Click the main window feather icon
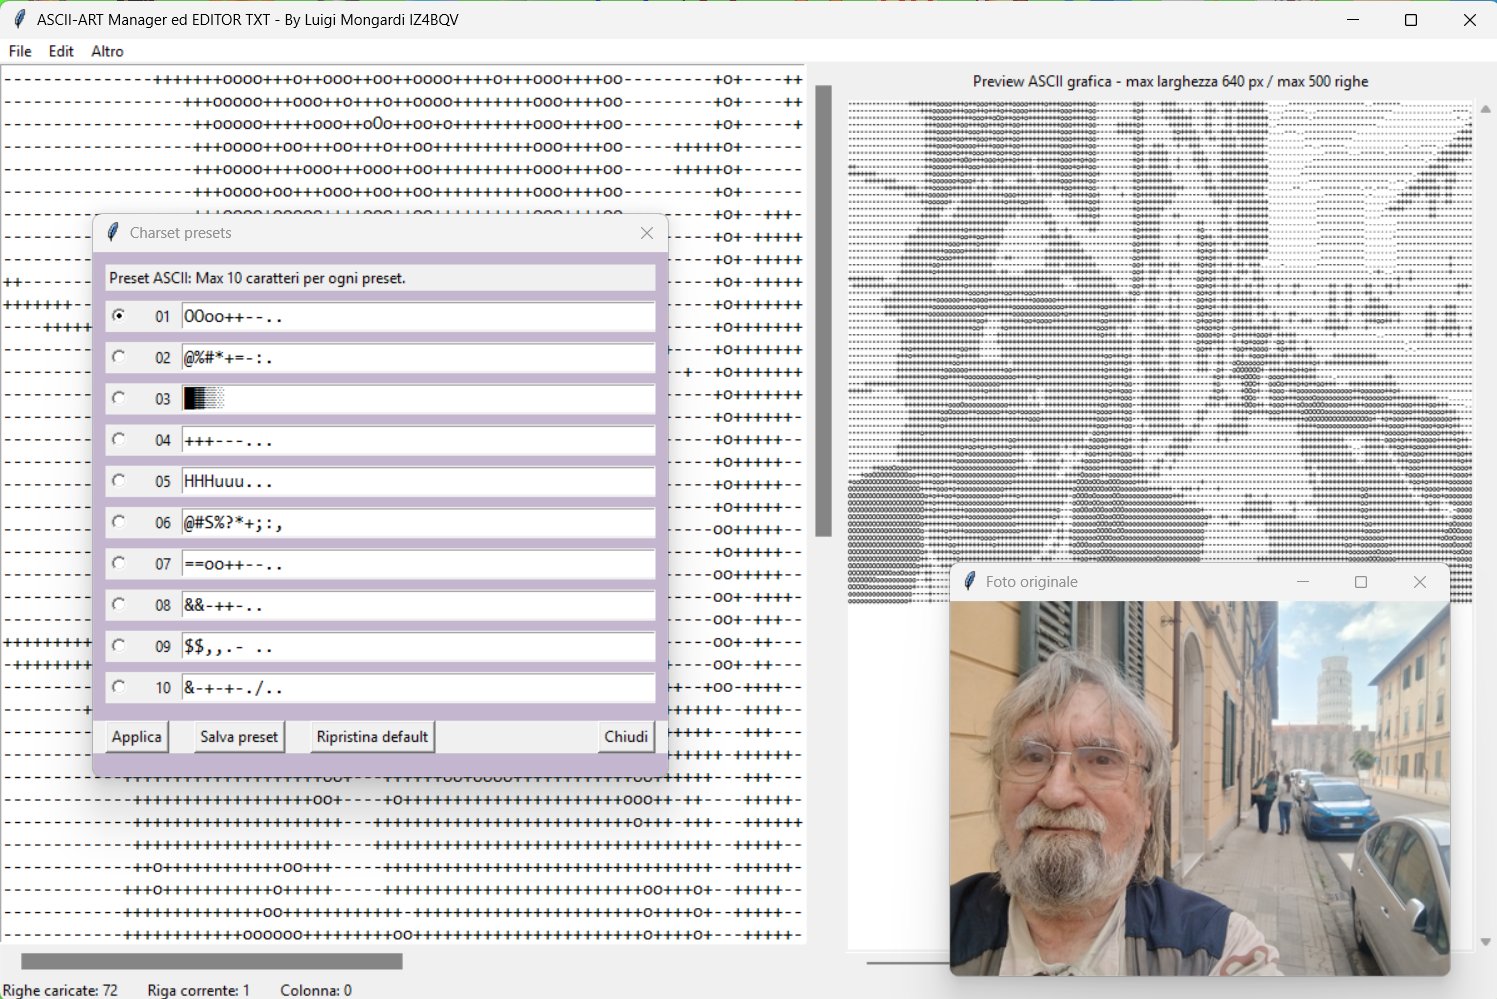 pos(19,19)
